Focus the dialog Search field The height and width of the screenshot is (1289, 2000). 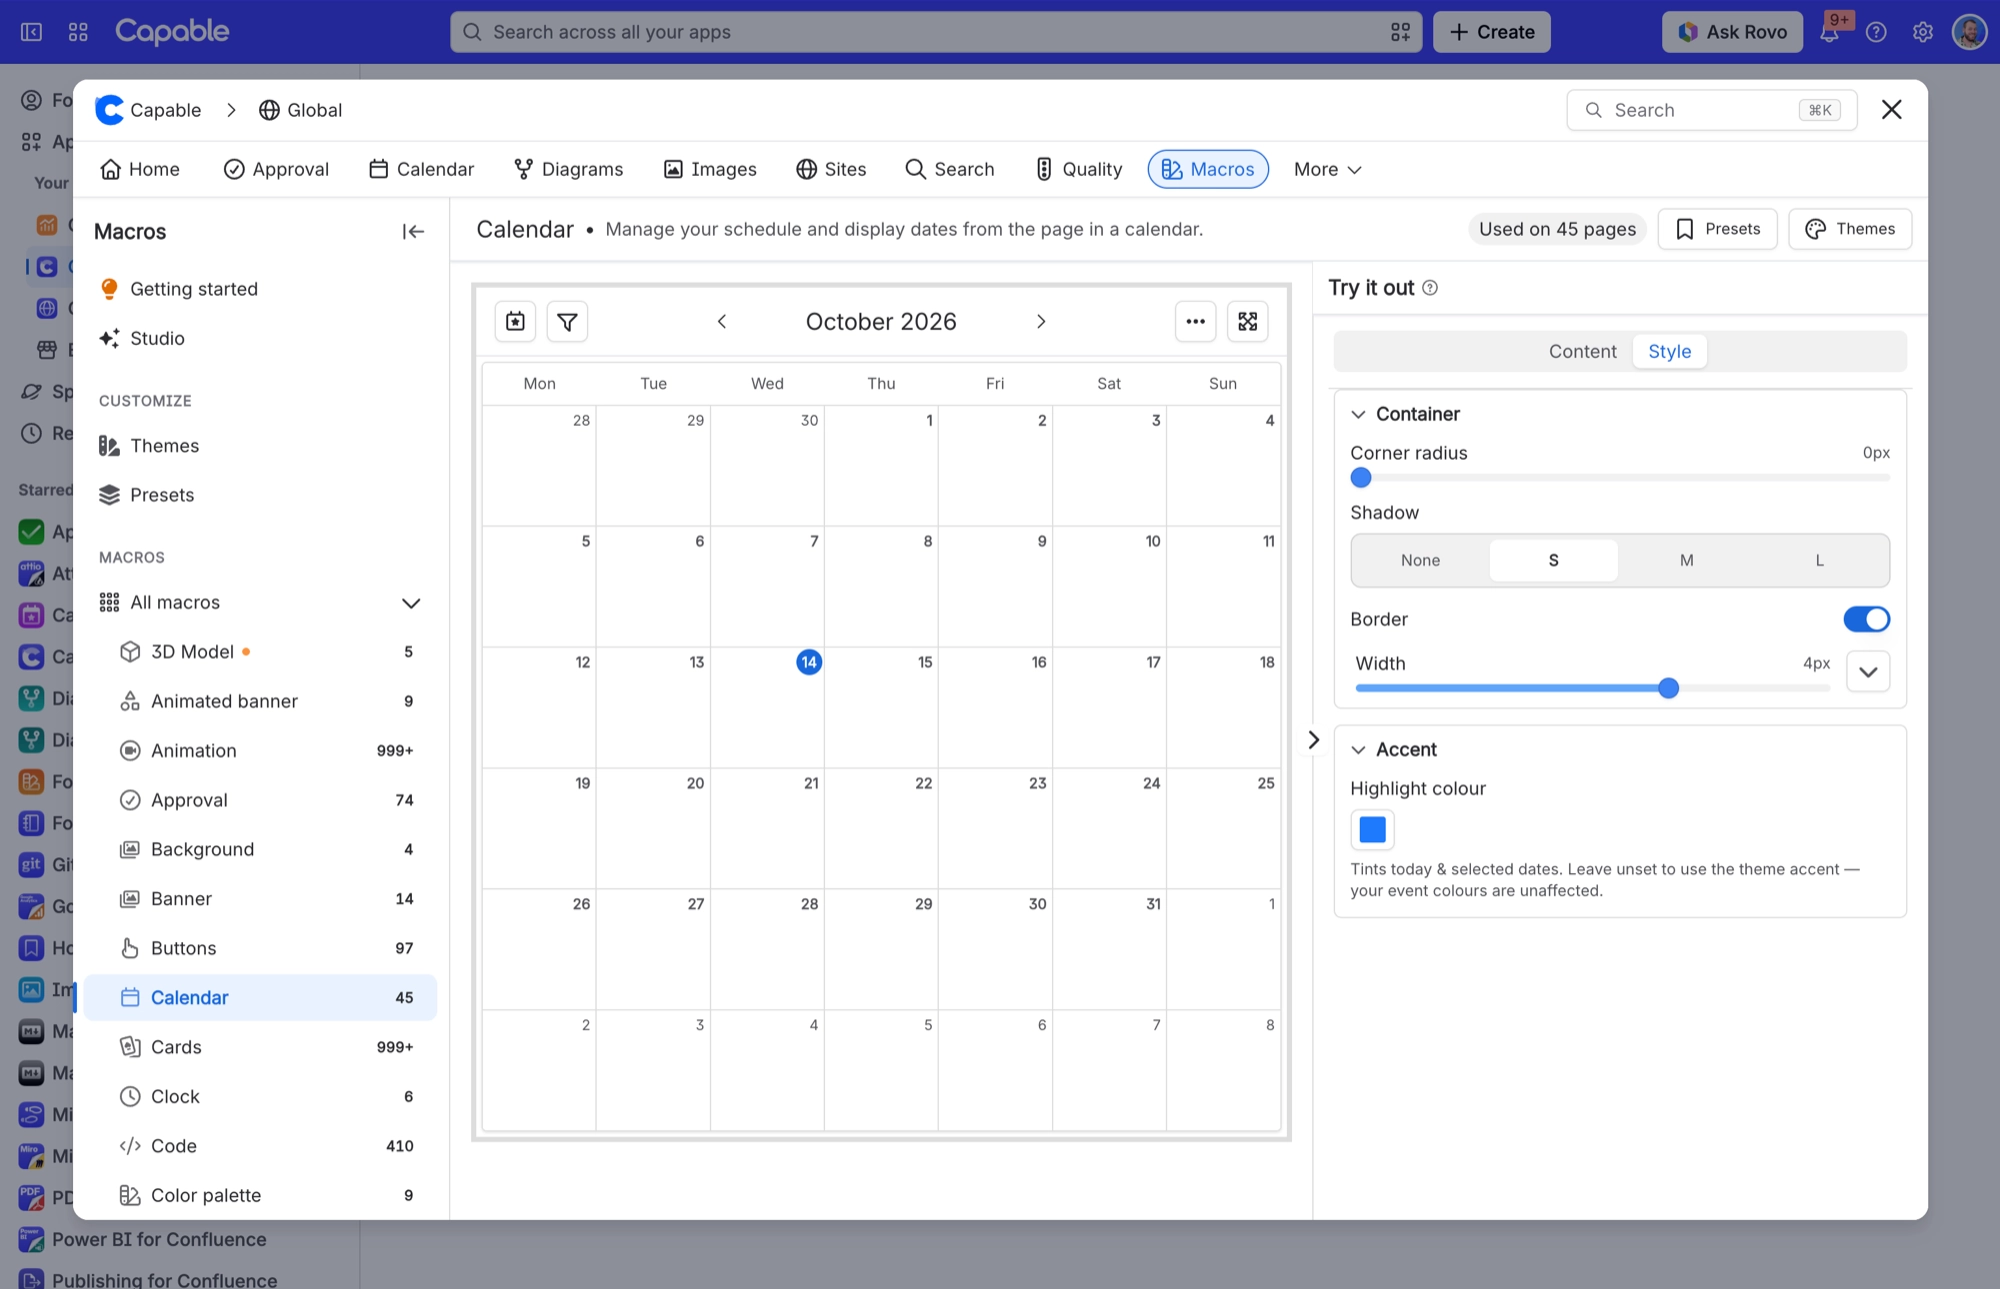(x=1711, y=110)
